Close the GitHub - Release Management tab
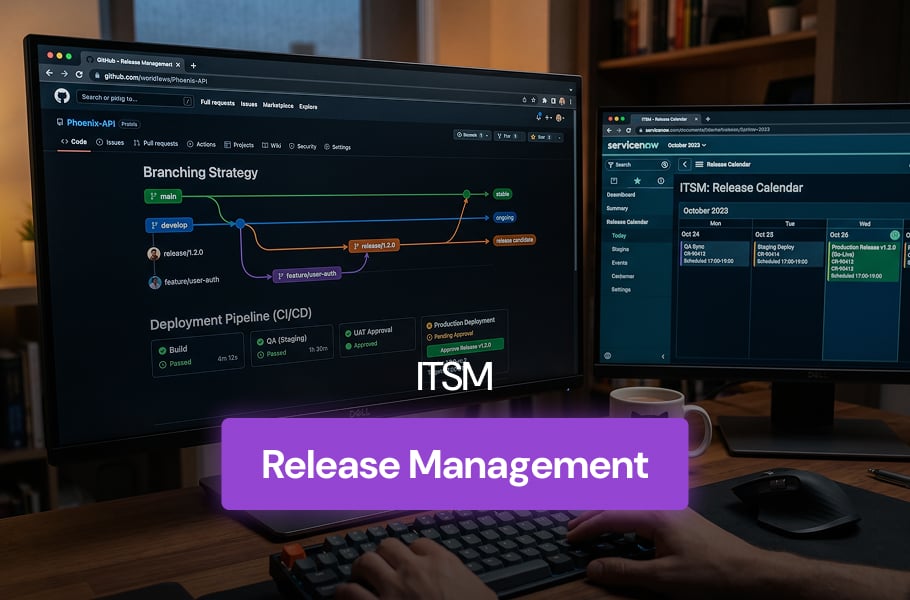Image resolution: width=910 pixels, height=600 pixels. 178,64
